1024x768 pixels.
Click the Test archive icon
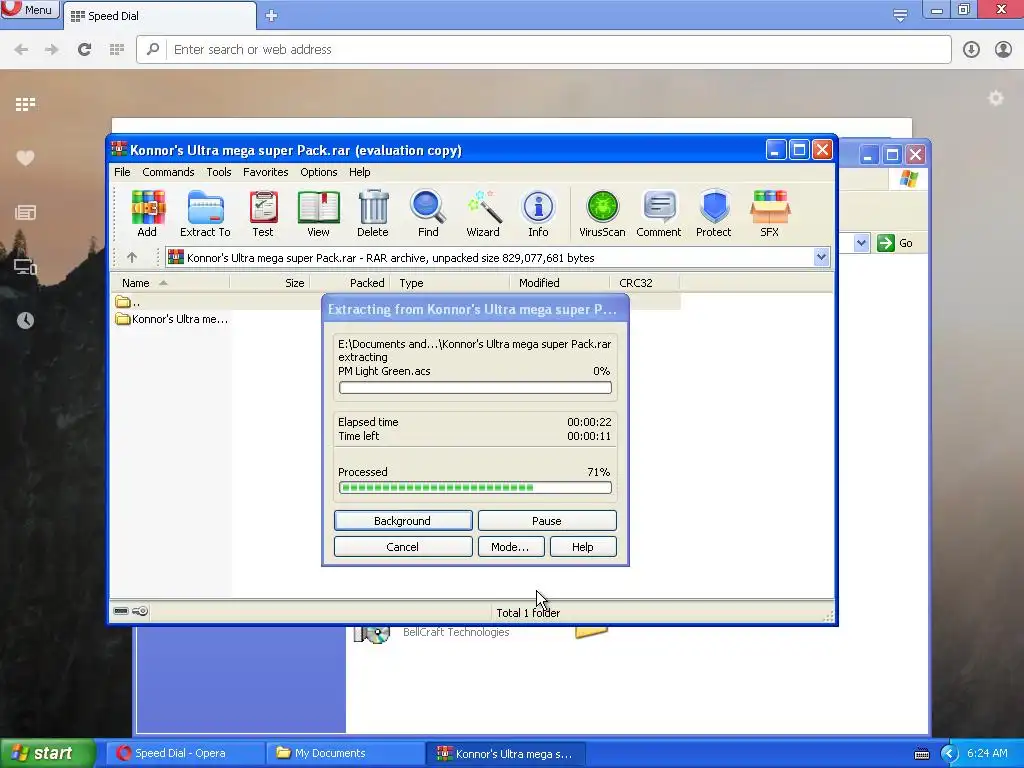tap(263, 214)
